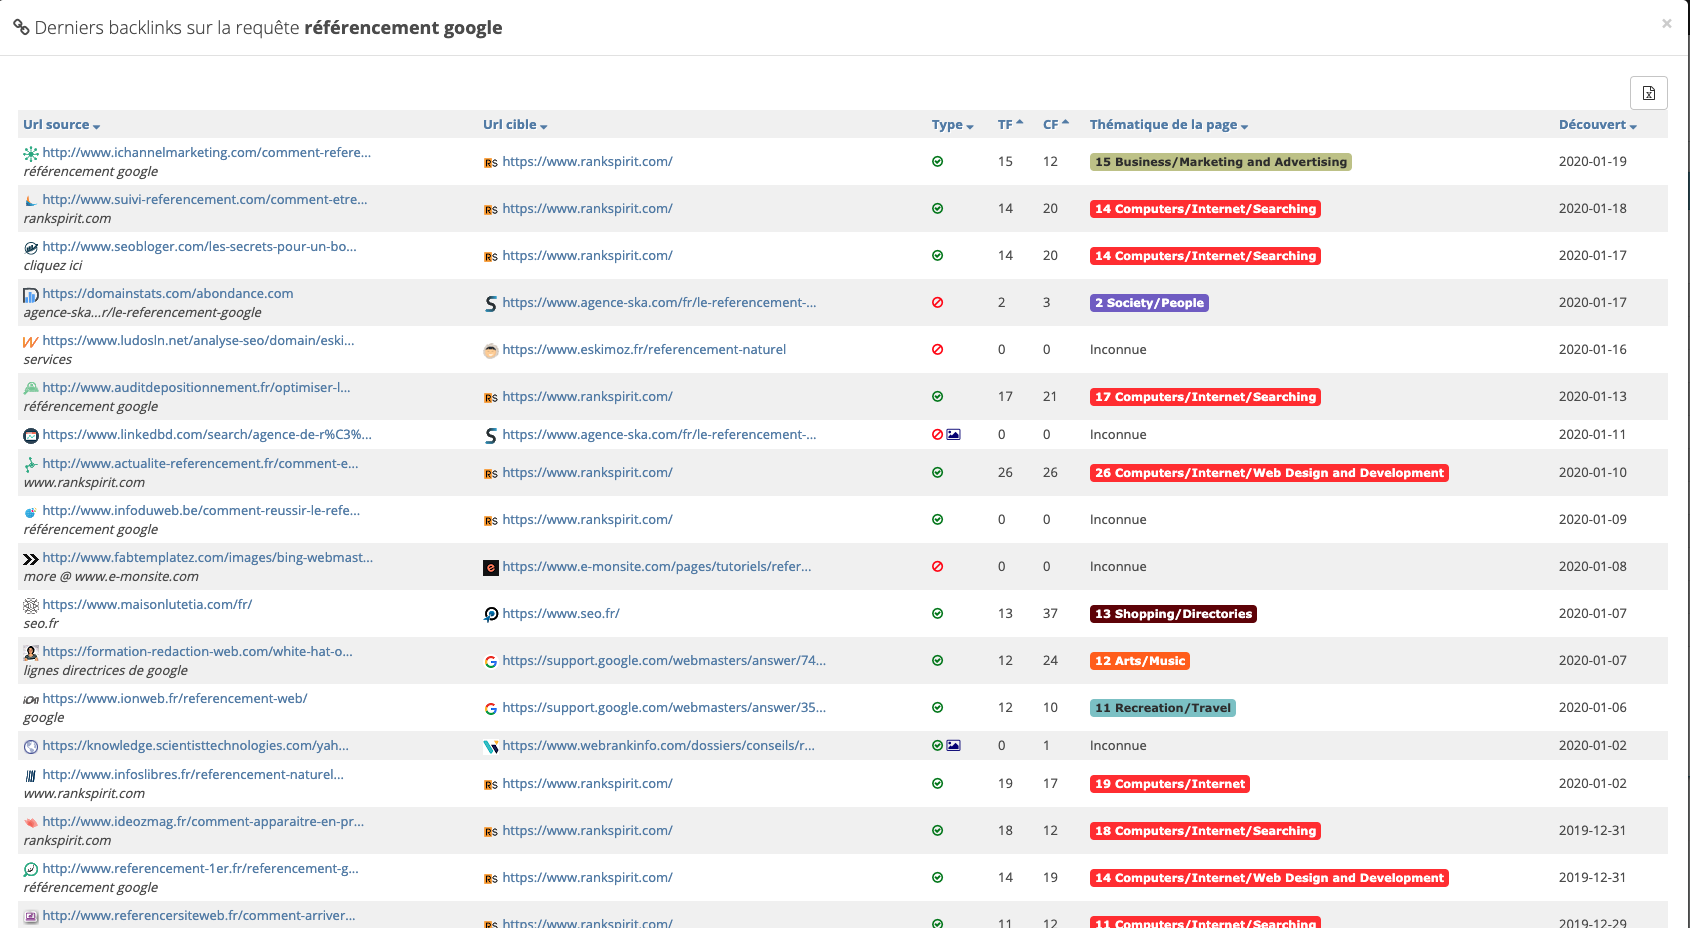Click the anchor text 'cliquez ici'
The image size is (1690, 928).
pyautogui.click(x=53, y=266)
